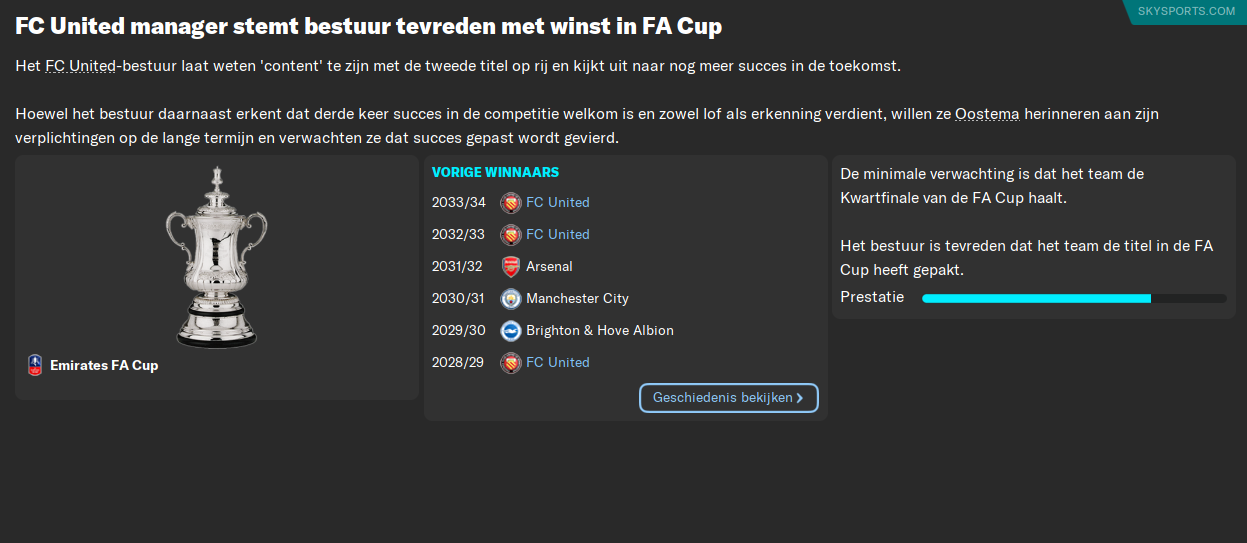Click the small Emirates FA Cup logo icon
1247x543 pixels.
click(x=35, y=365)
